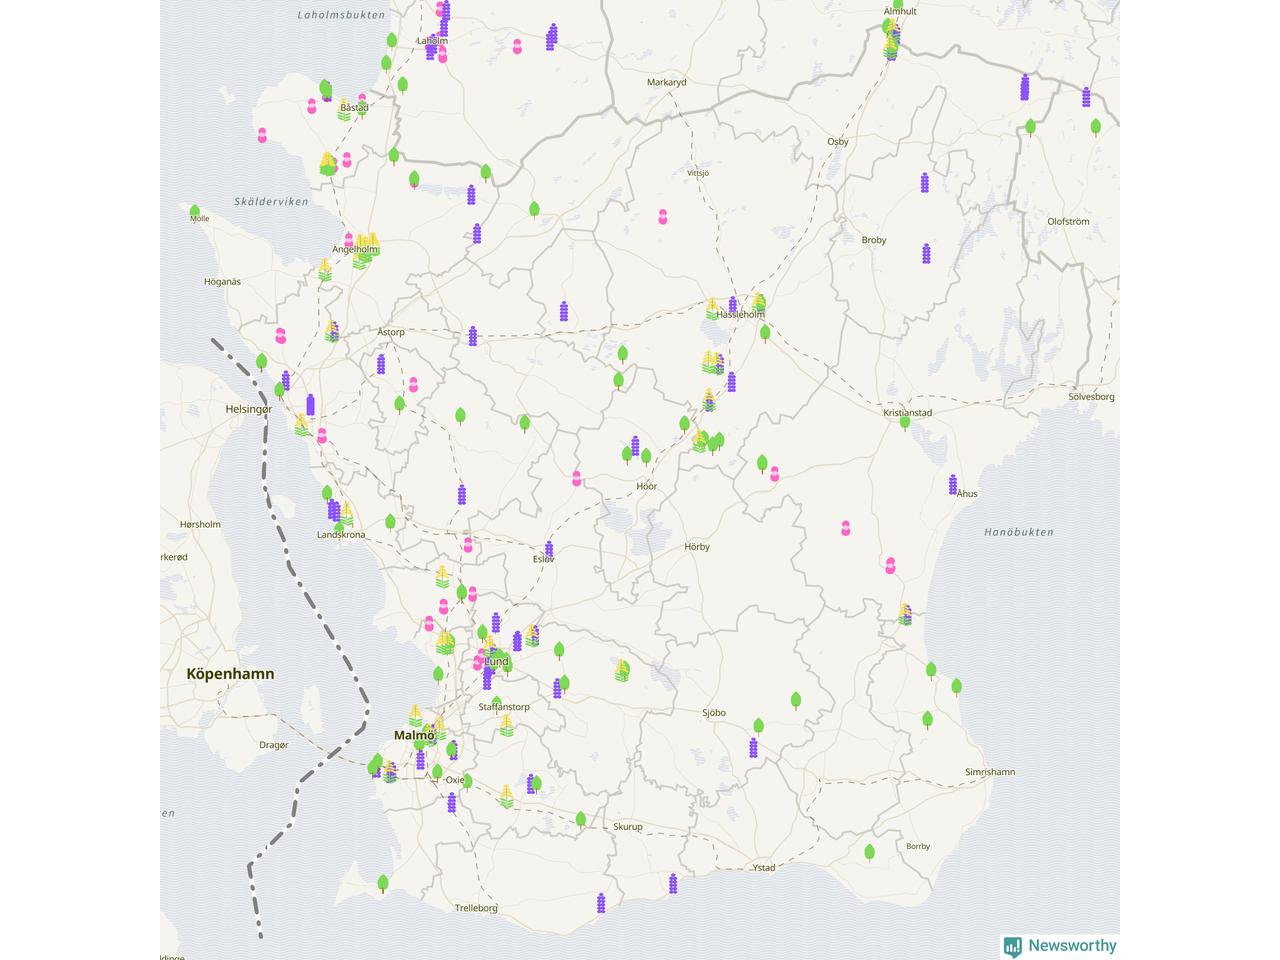1280x960 pixels.
Task: Click the Laholmsbukten bay label
Action: tap(341, 15)
